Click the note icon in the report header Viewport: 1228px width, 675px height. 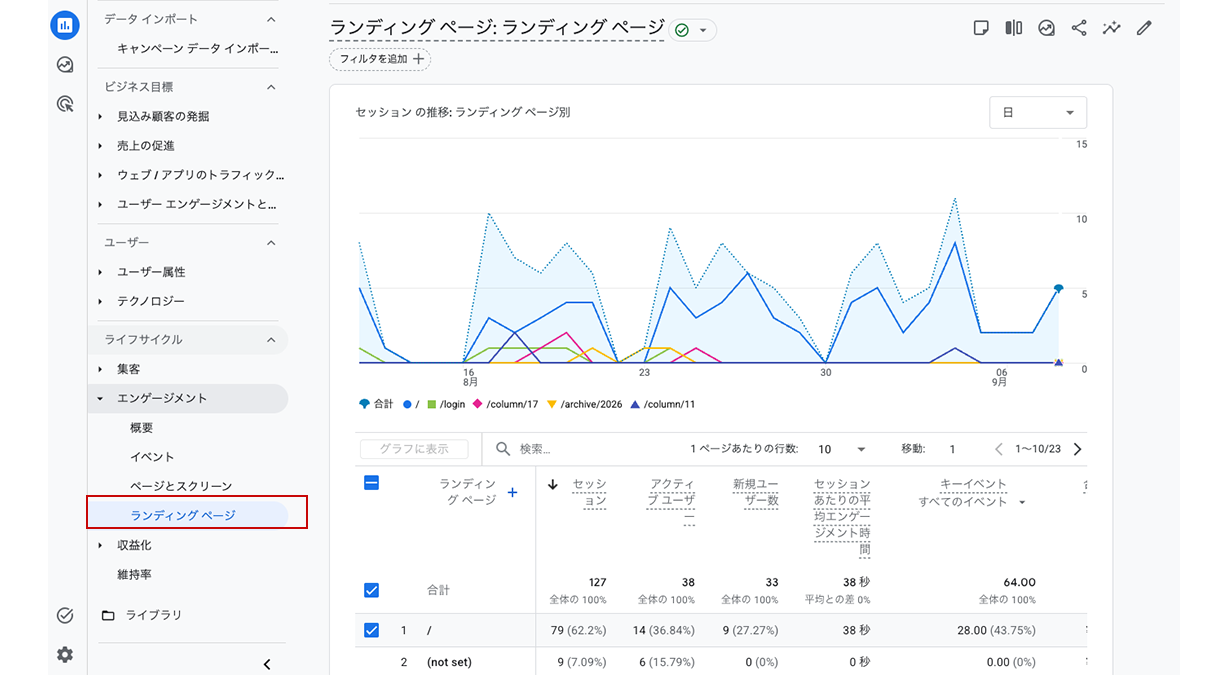[981, 28]
